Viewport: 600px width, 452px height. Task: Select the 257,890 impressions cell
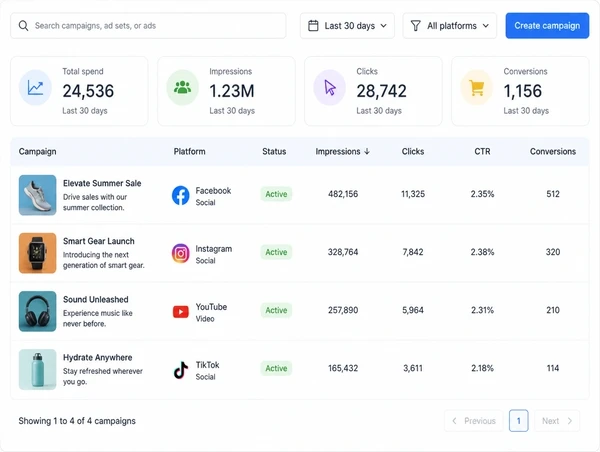tap(343, 310)
